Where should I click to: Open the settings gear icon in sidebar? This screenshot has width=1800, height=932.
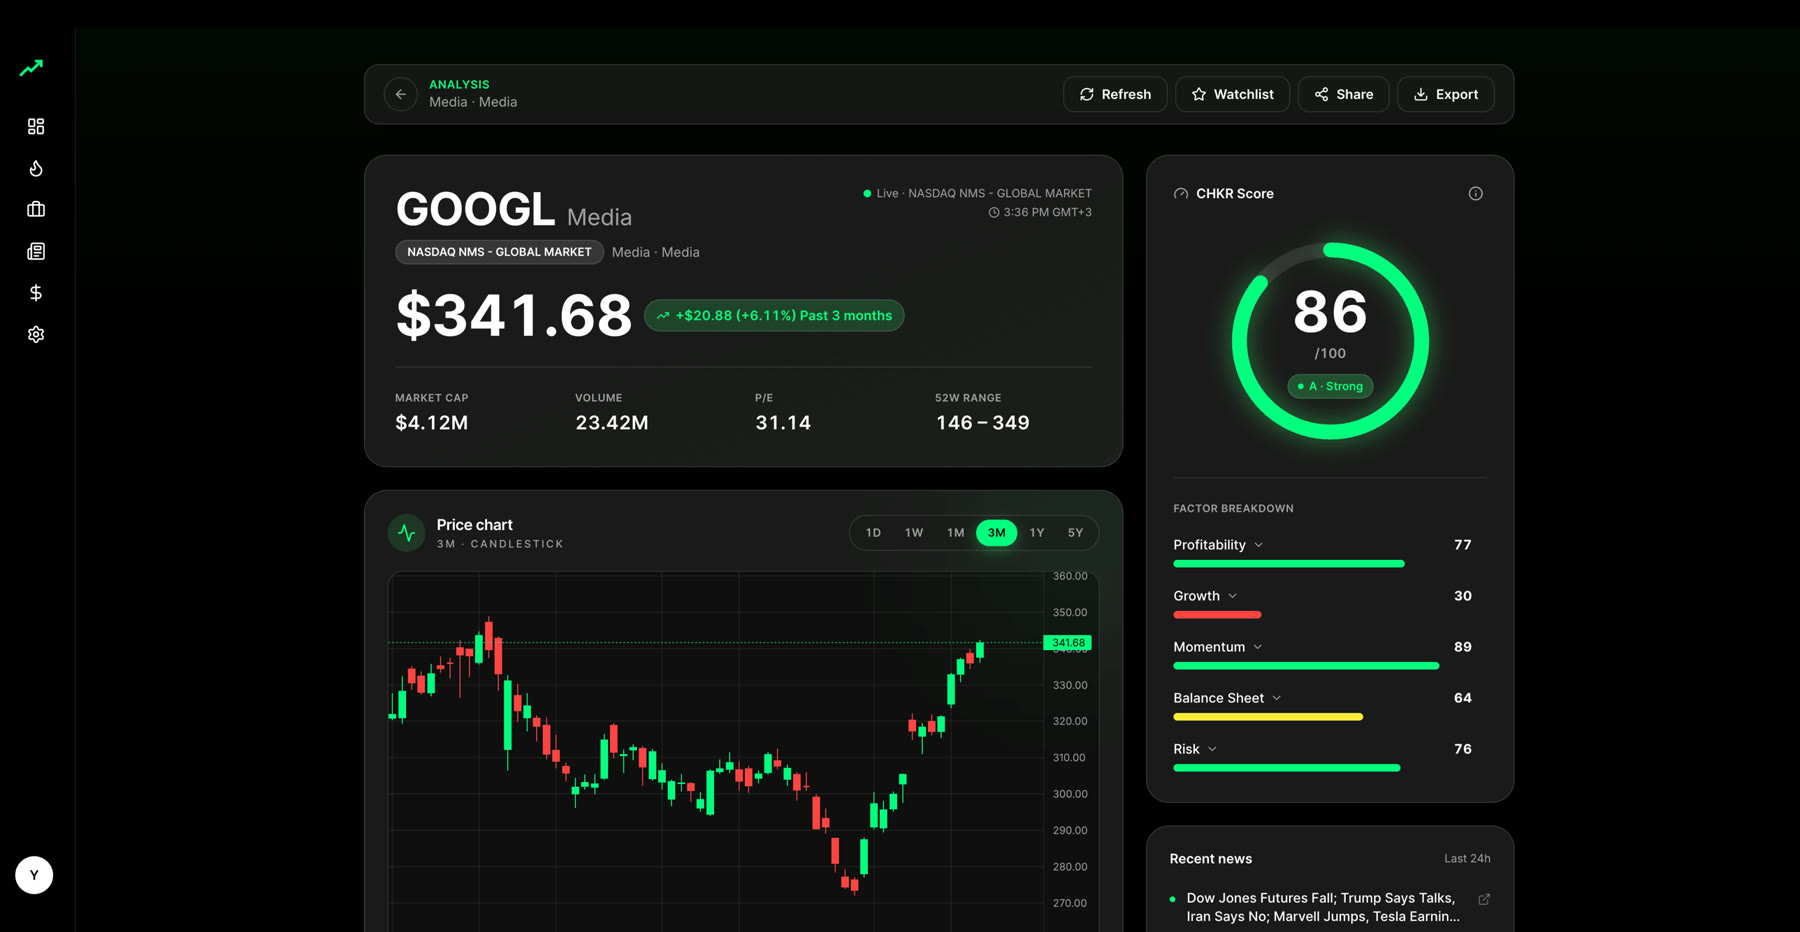36,334
